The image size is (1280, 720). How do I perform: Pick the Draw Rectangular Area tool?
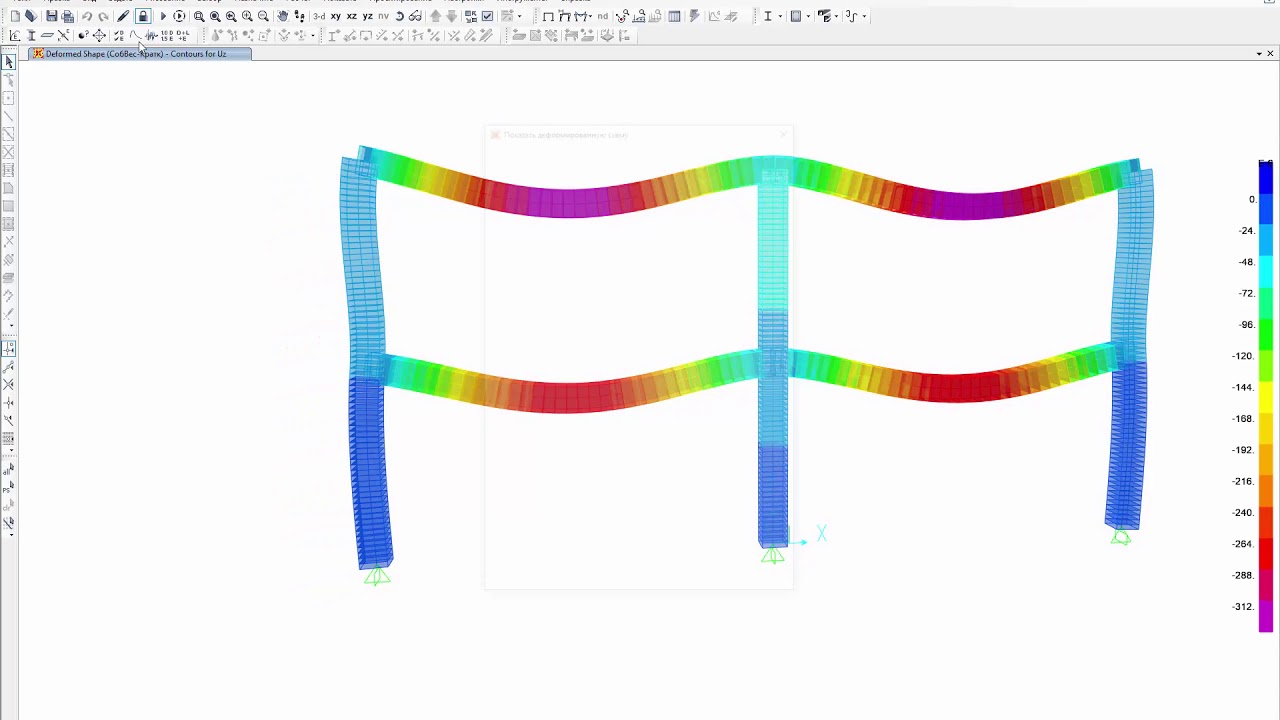[x=9, y=206]
